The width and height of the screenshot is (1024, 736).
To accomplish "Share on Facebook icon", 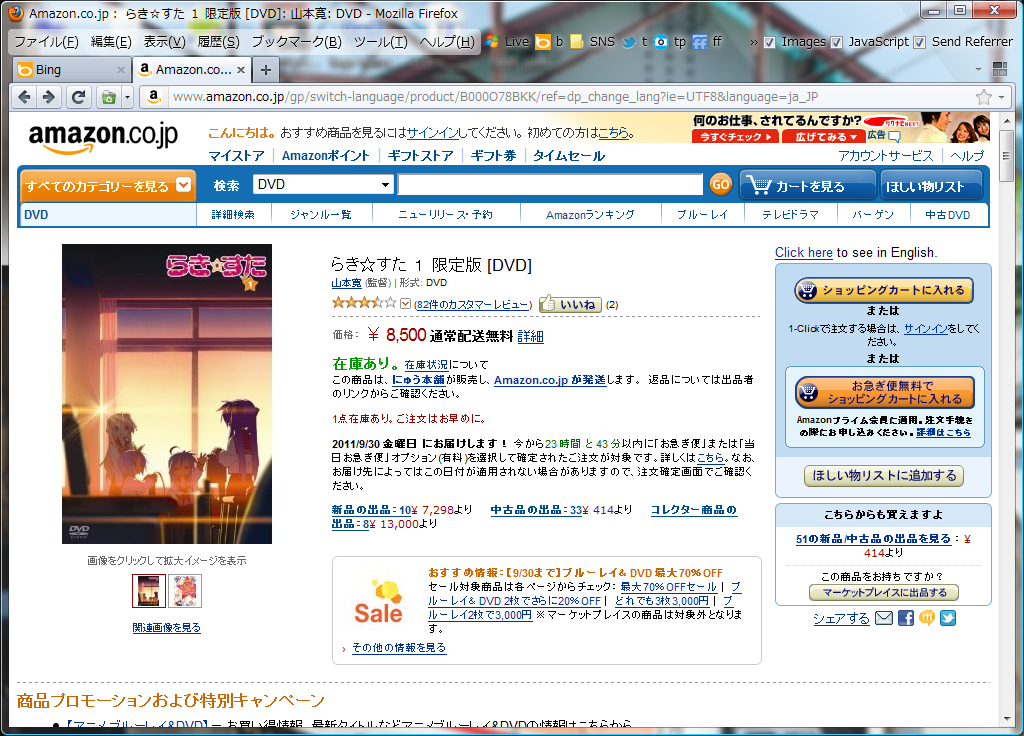I will [x=906, y=617].
